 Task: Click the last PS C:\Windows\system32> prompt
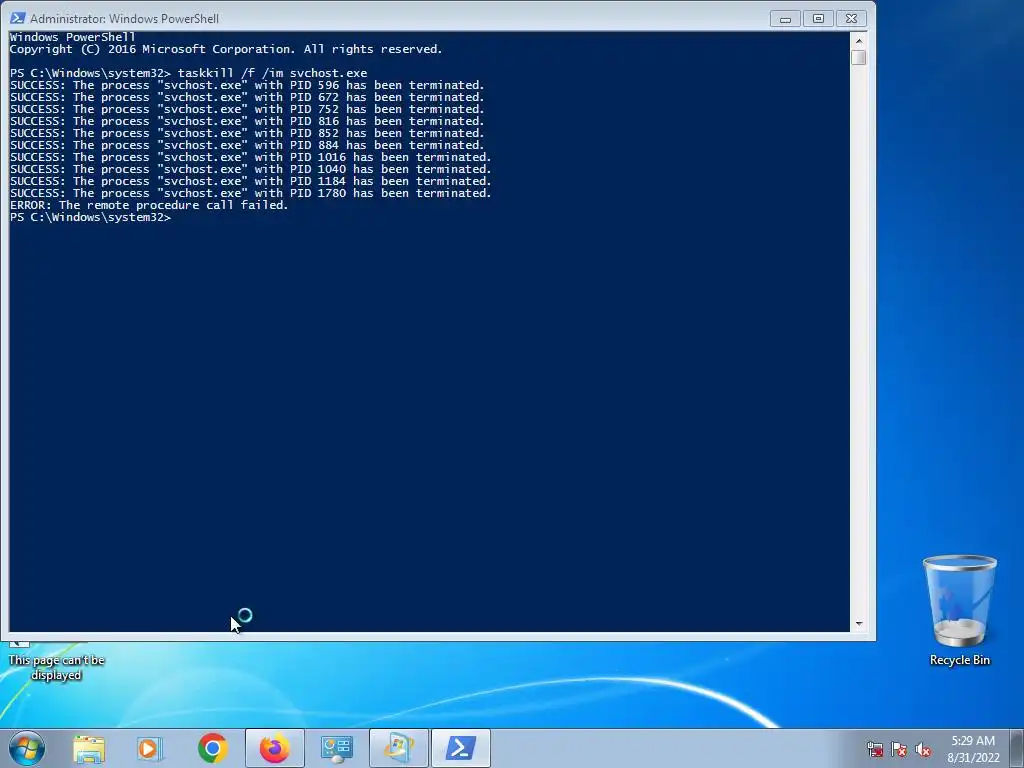pyautogui.click(x=90, y=217)
